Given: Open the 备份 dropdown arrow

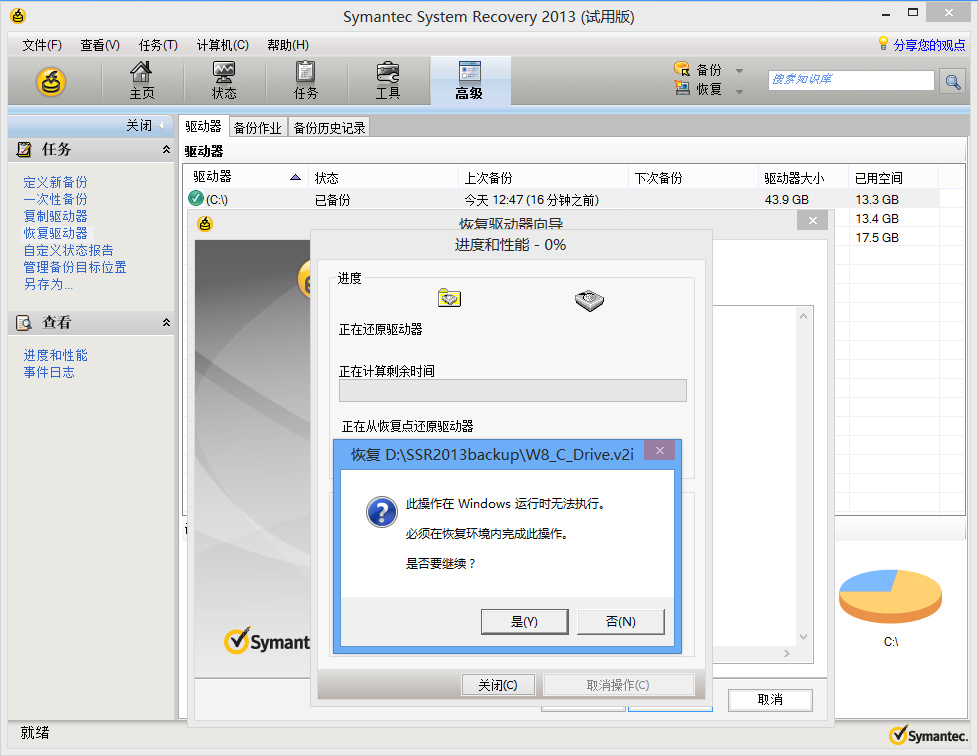Looking at the screenshot, I should [739, 70].
